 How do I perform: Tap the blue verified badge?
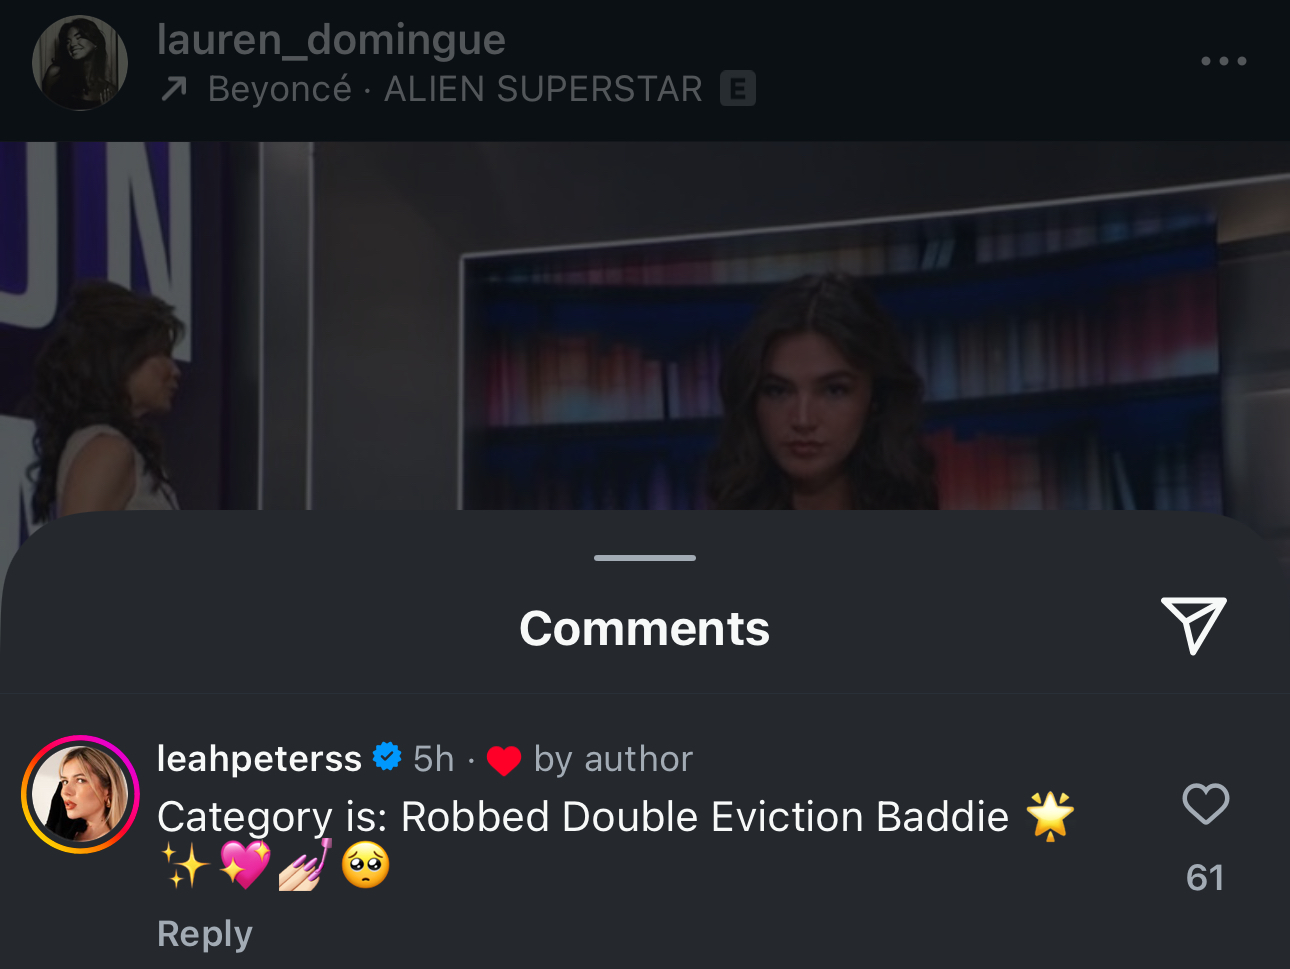387,757
